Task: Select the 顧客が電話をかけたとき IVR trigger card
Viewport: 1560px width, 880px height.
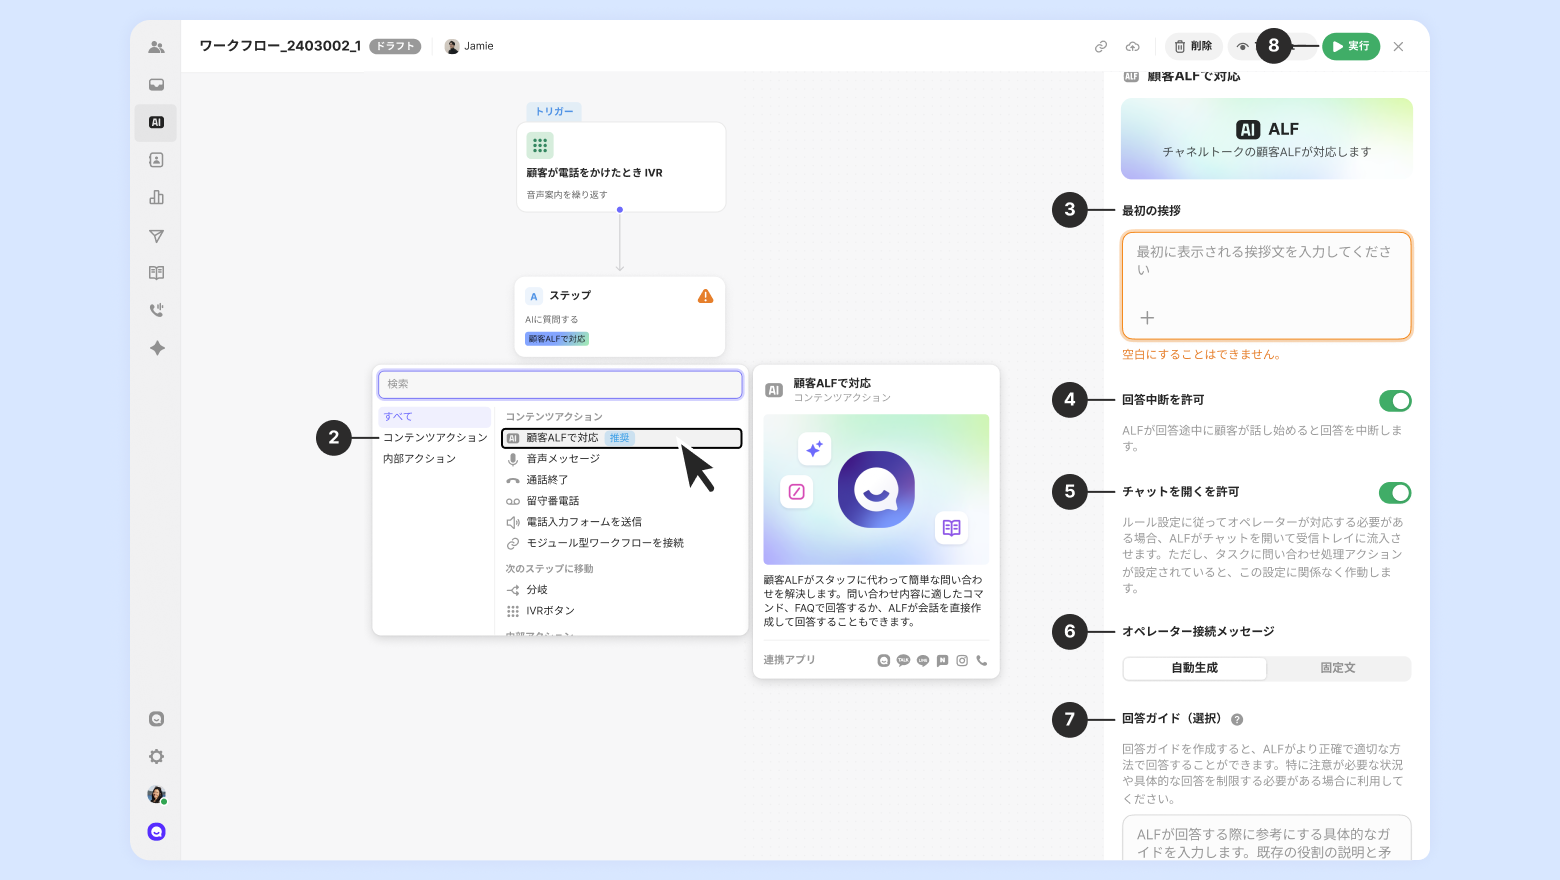Action: click(621, 167)
